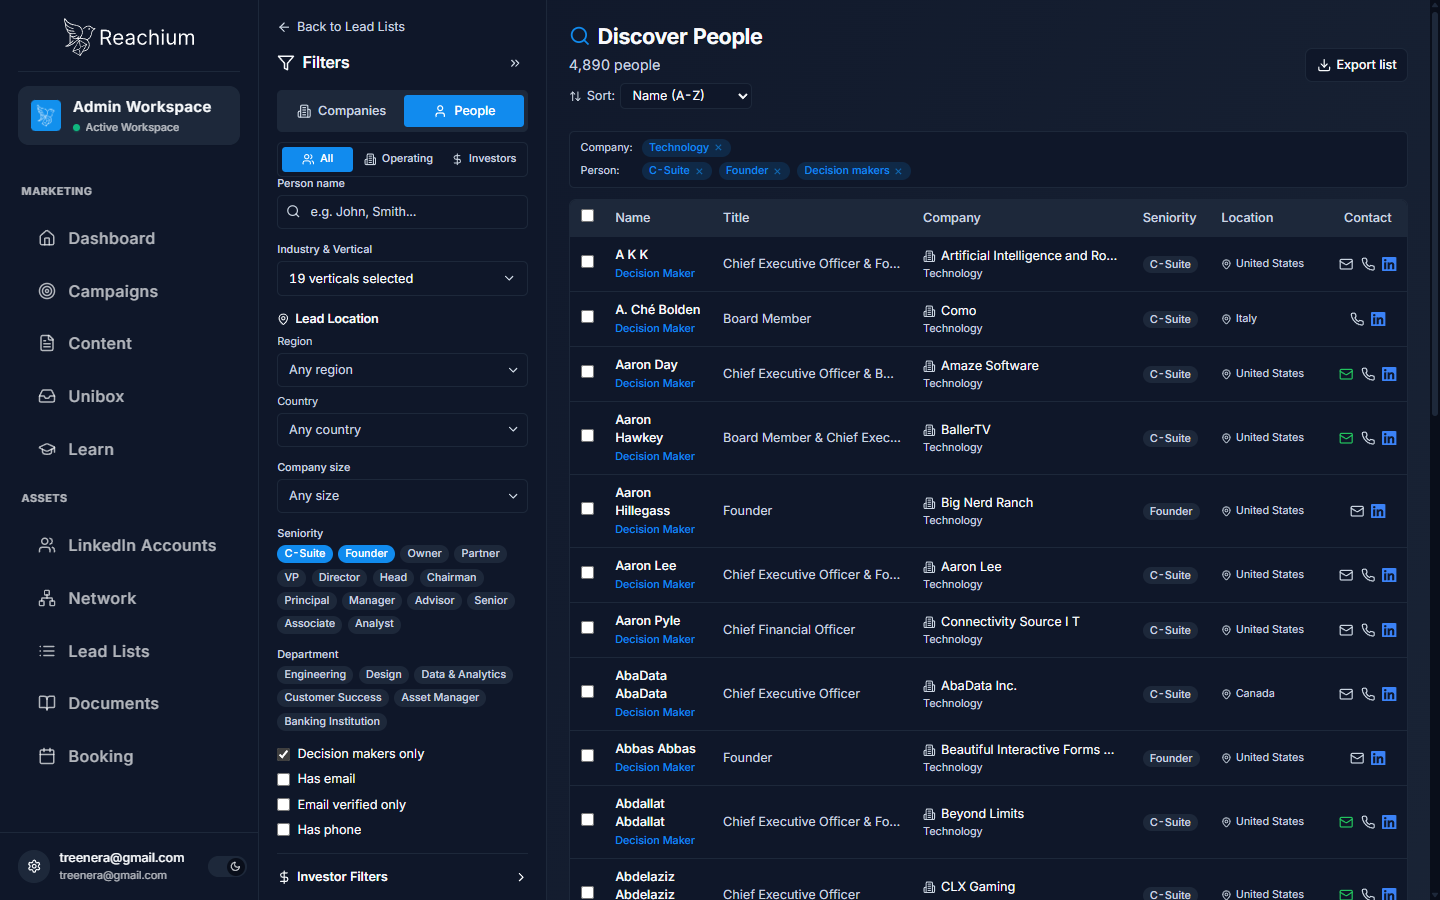
Task: Click the Discover People search icon
Action: pyautogui.click(x=579, y=36)
